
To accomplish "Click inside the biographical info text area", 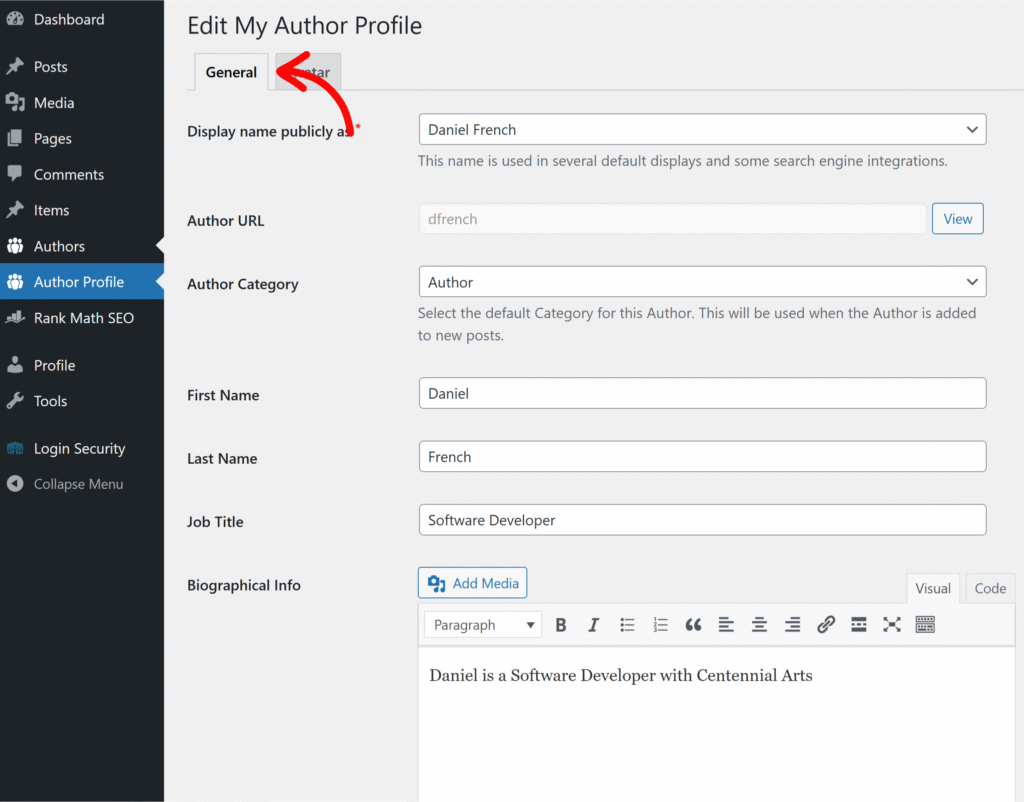I will [x=716, y=725].
